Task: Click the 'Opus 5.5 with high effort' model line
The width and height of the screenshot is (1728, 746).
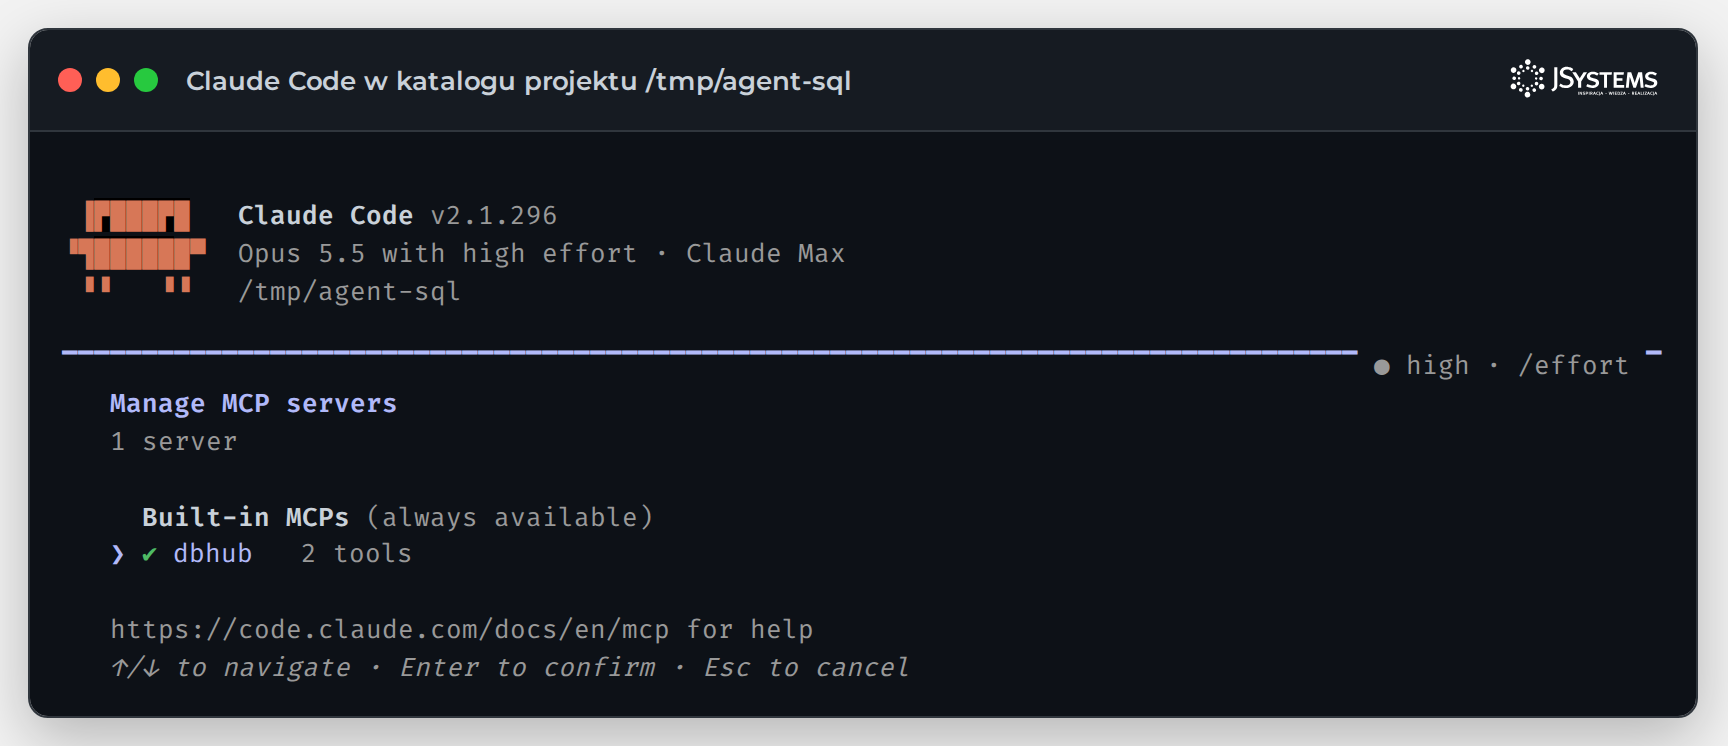Action: pyautogui.click(x=437, y=253)
